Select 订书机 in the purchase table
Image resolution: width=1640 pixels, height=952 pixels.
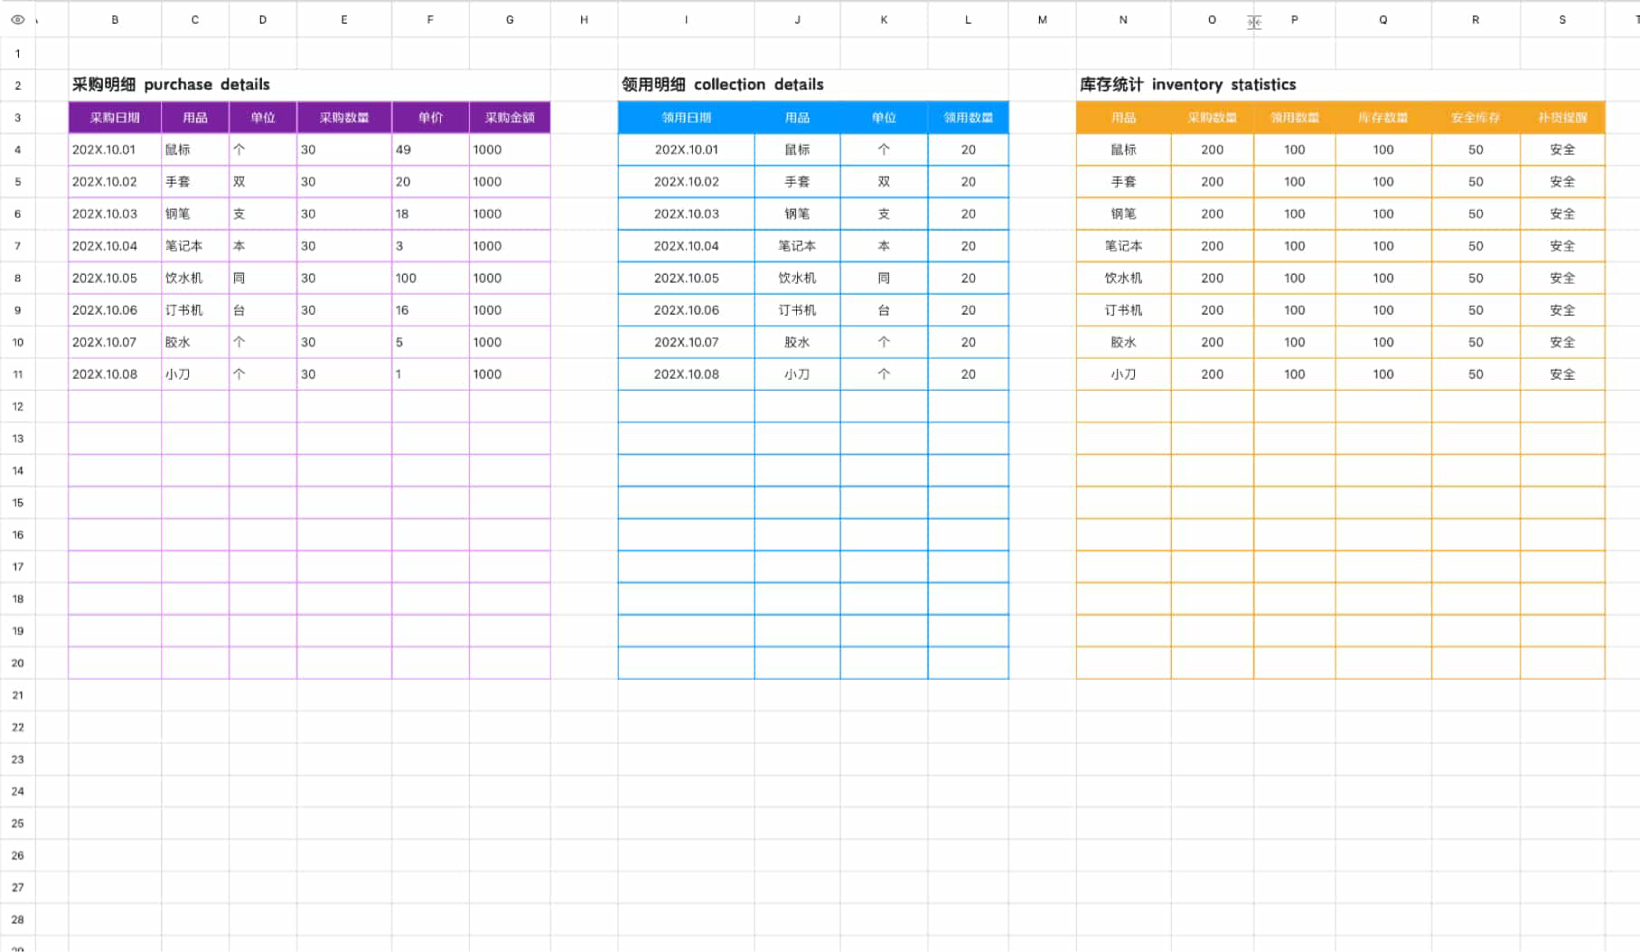pos(195,310)
